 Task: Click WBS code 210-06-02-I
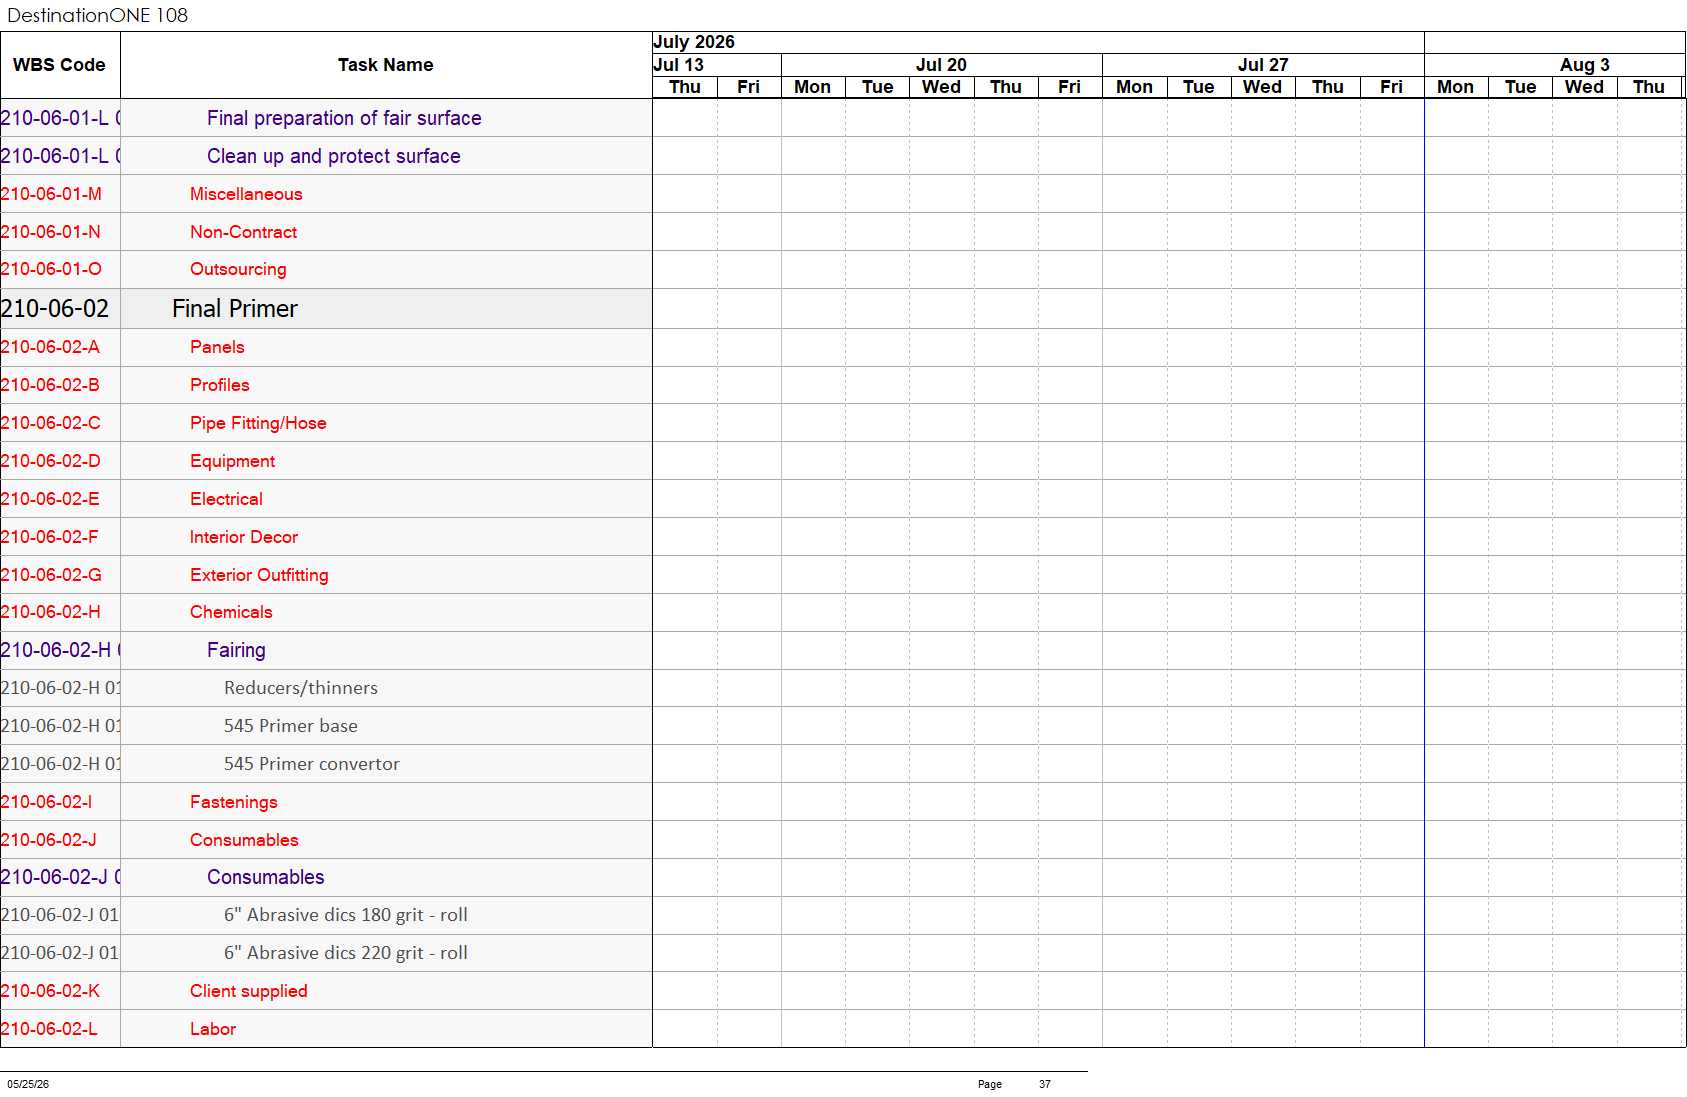(x=46, y=802)
